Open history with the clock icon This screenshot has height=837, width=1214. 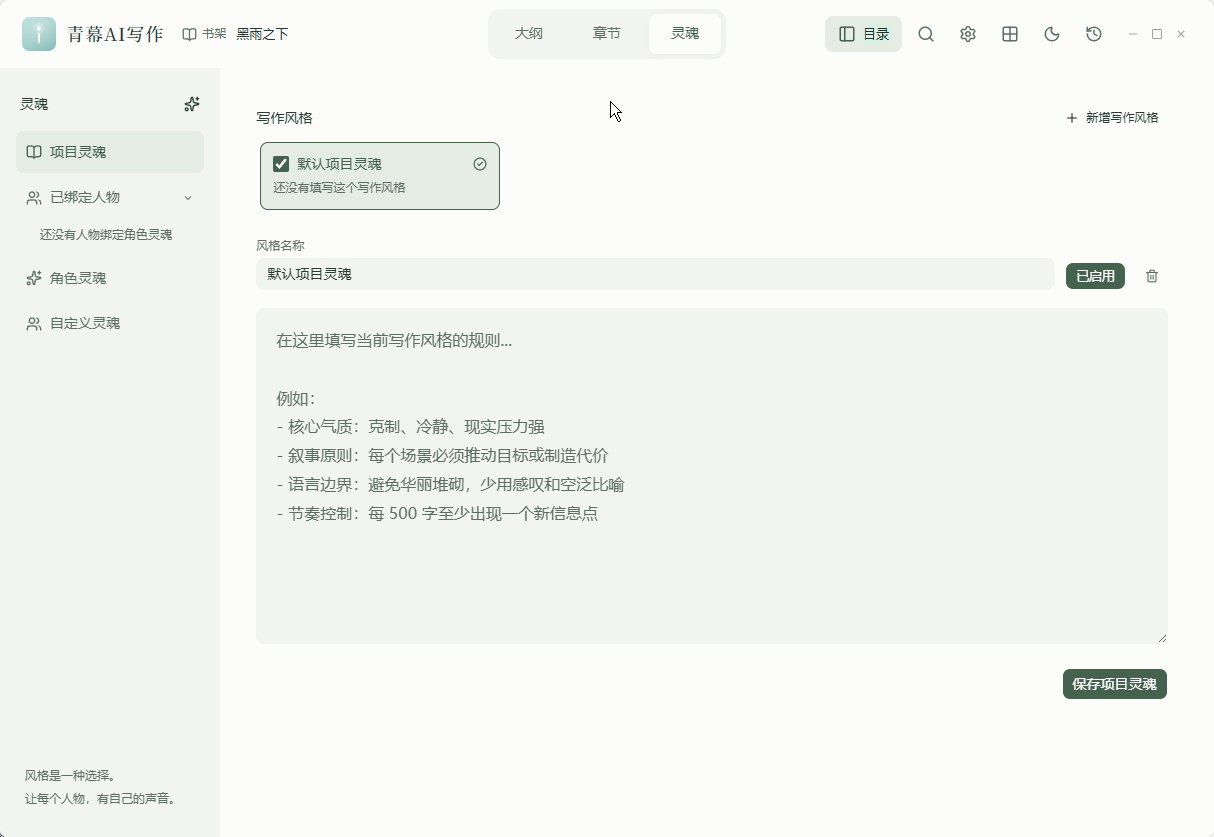point(1094,34)
